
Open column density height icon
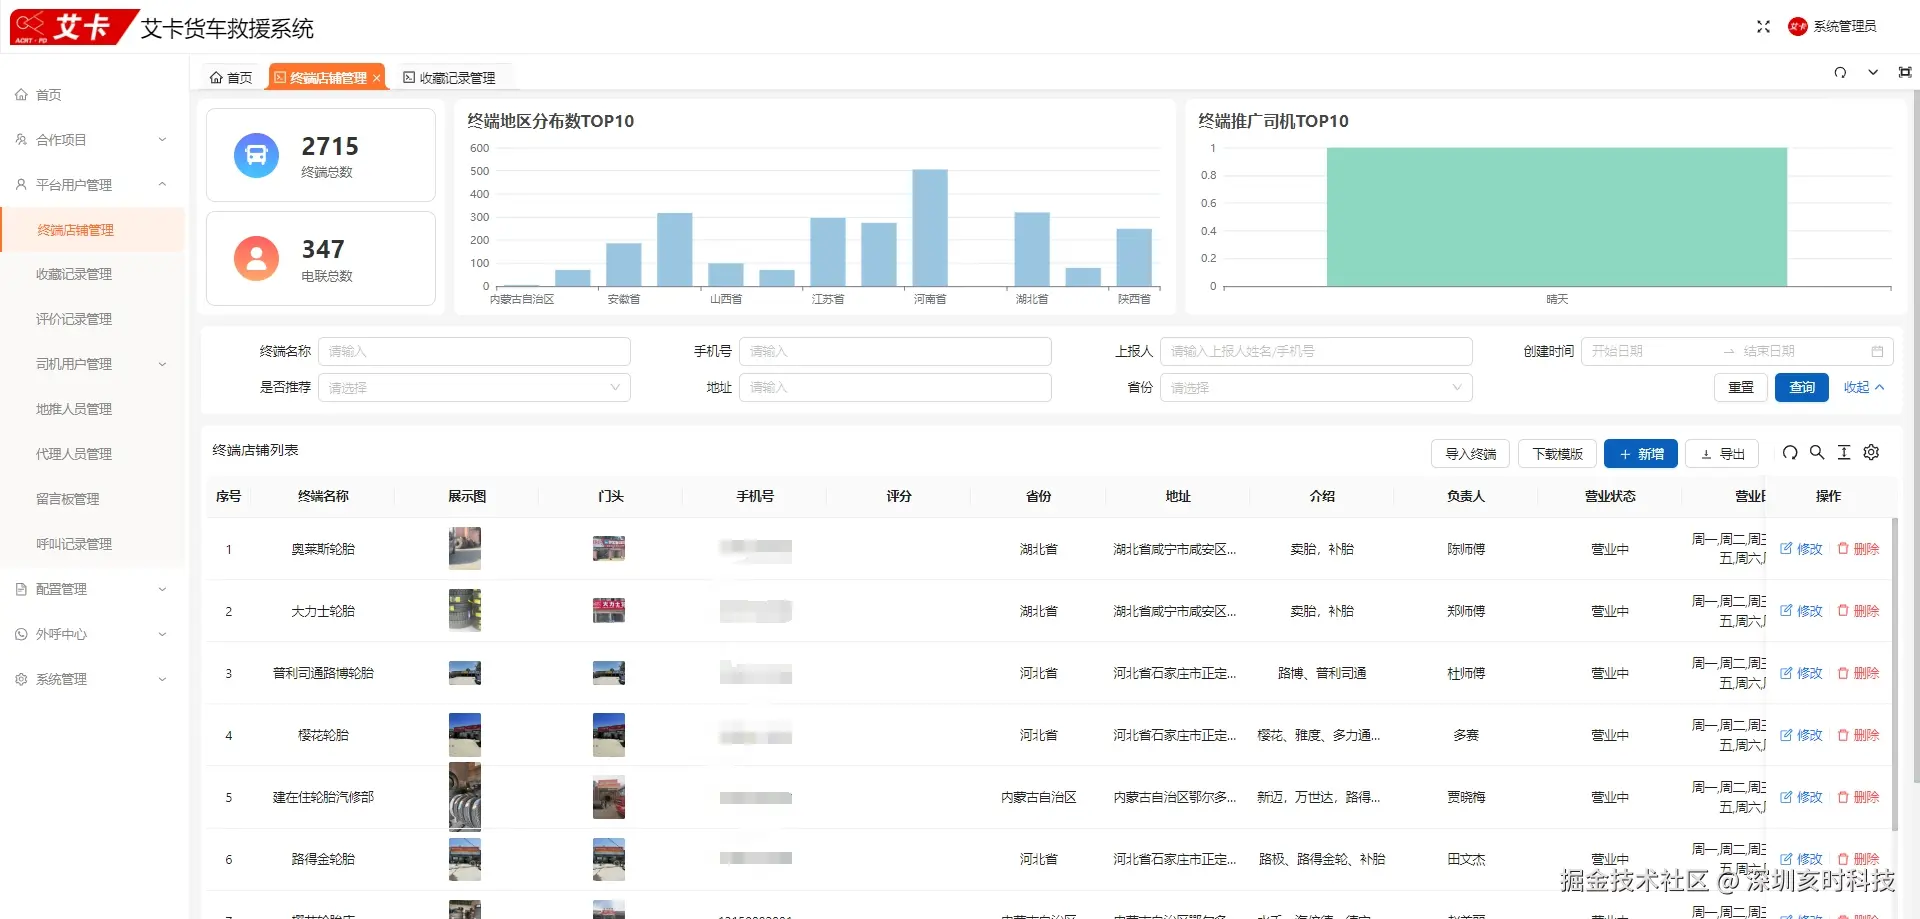point(1844,453)
